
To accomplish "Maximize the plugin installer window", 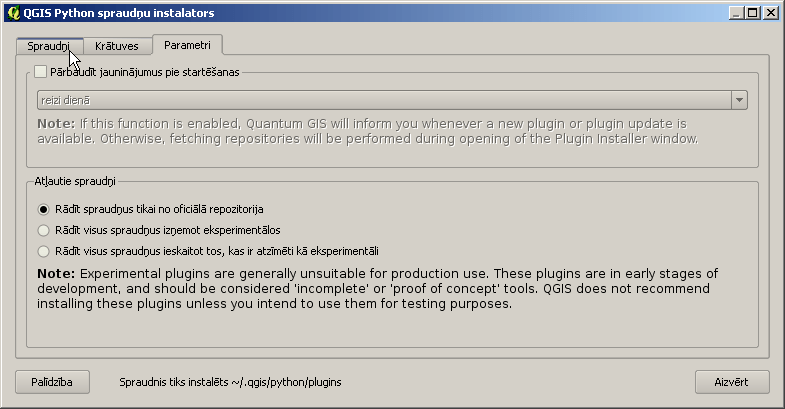I will coord(752,13).
